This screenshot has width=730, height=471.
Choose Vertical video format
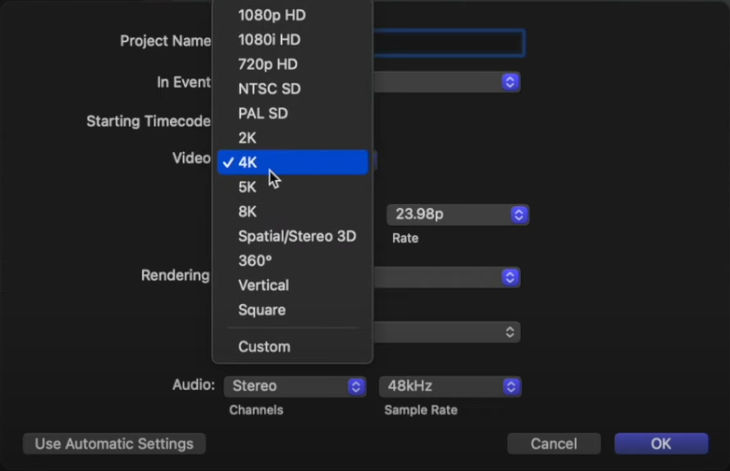(263, 285)
